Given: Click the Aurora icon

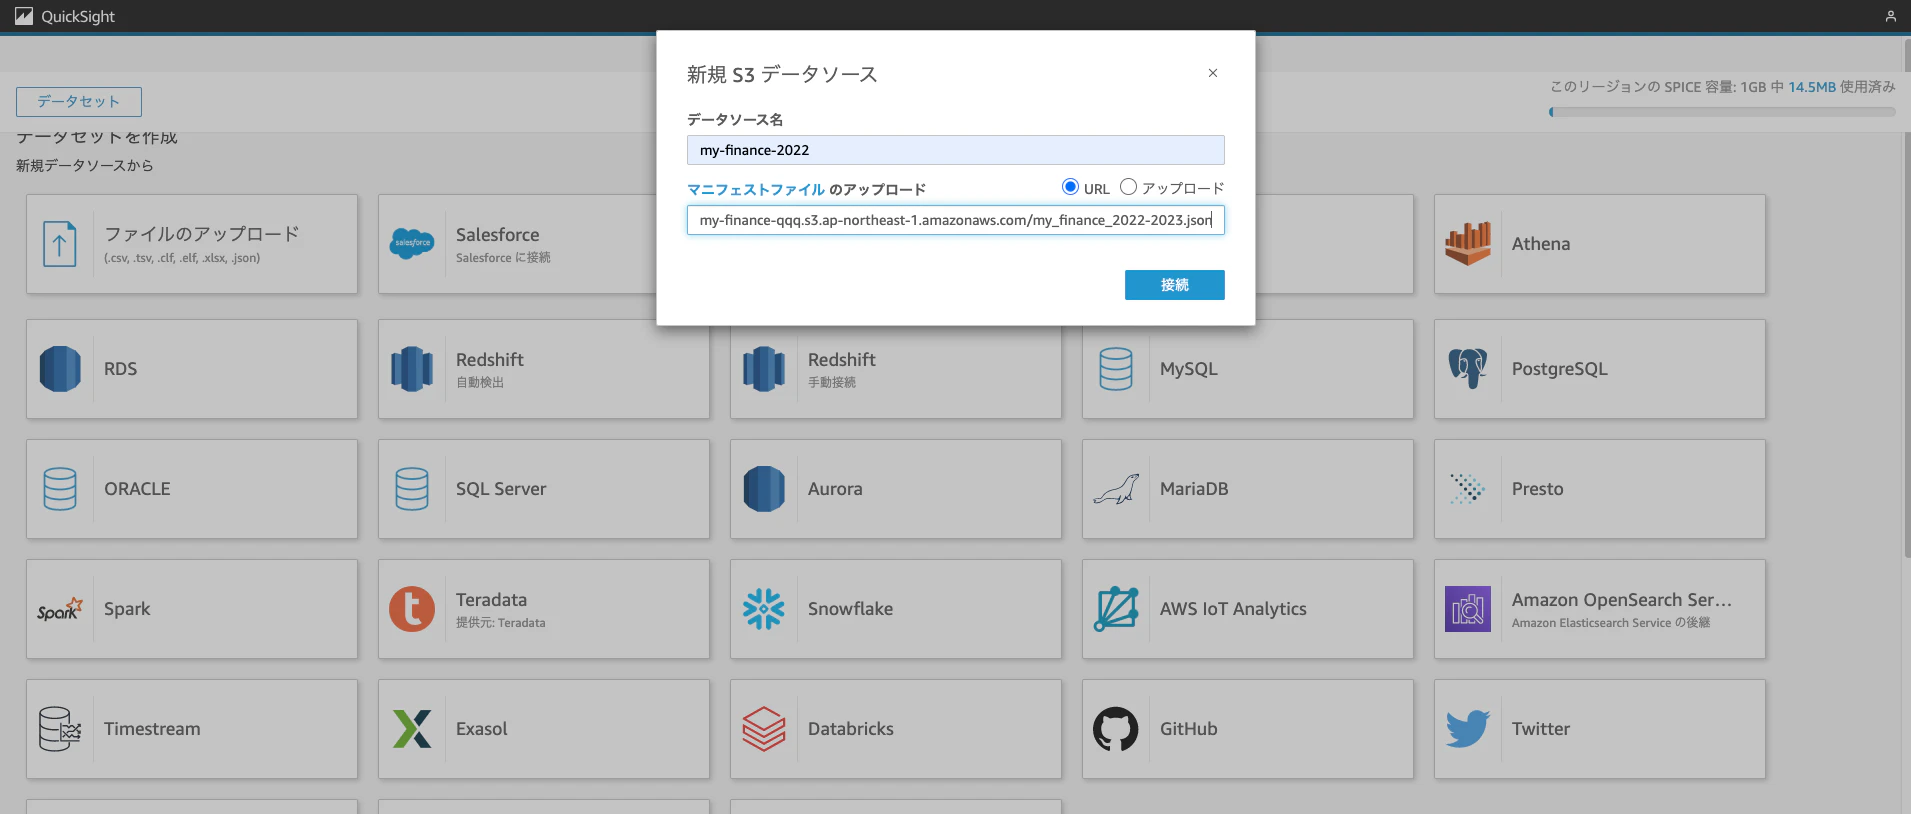Looking at the screenshot, I should 764,489.
